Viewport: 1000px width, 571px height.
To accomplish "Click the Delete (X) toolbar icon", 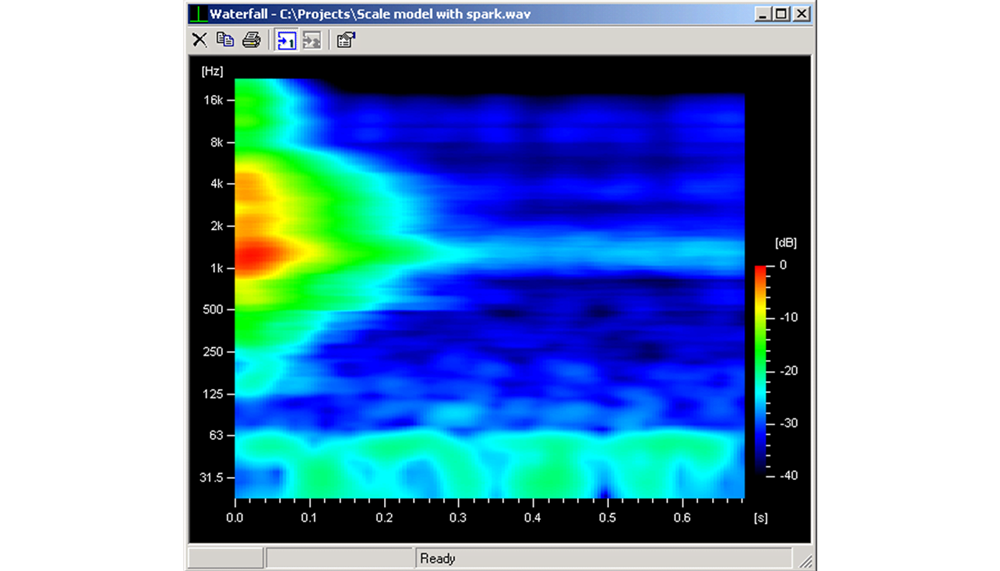I will (x=200, y=40).
